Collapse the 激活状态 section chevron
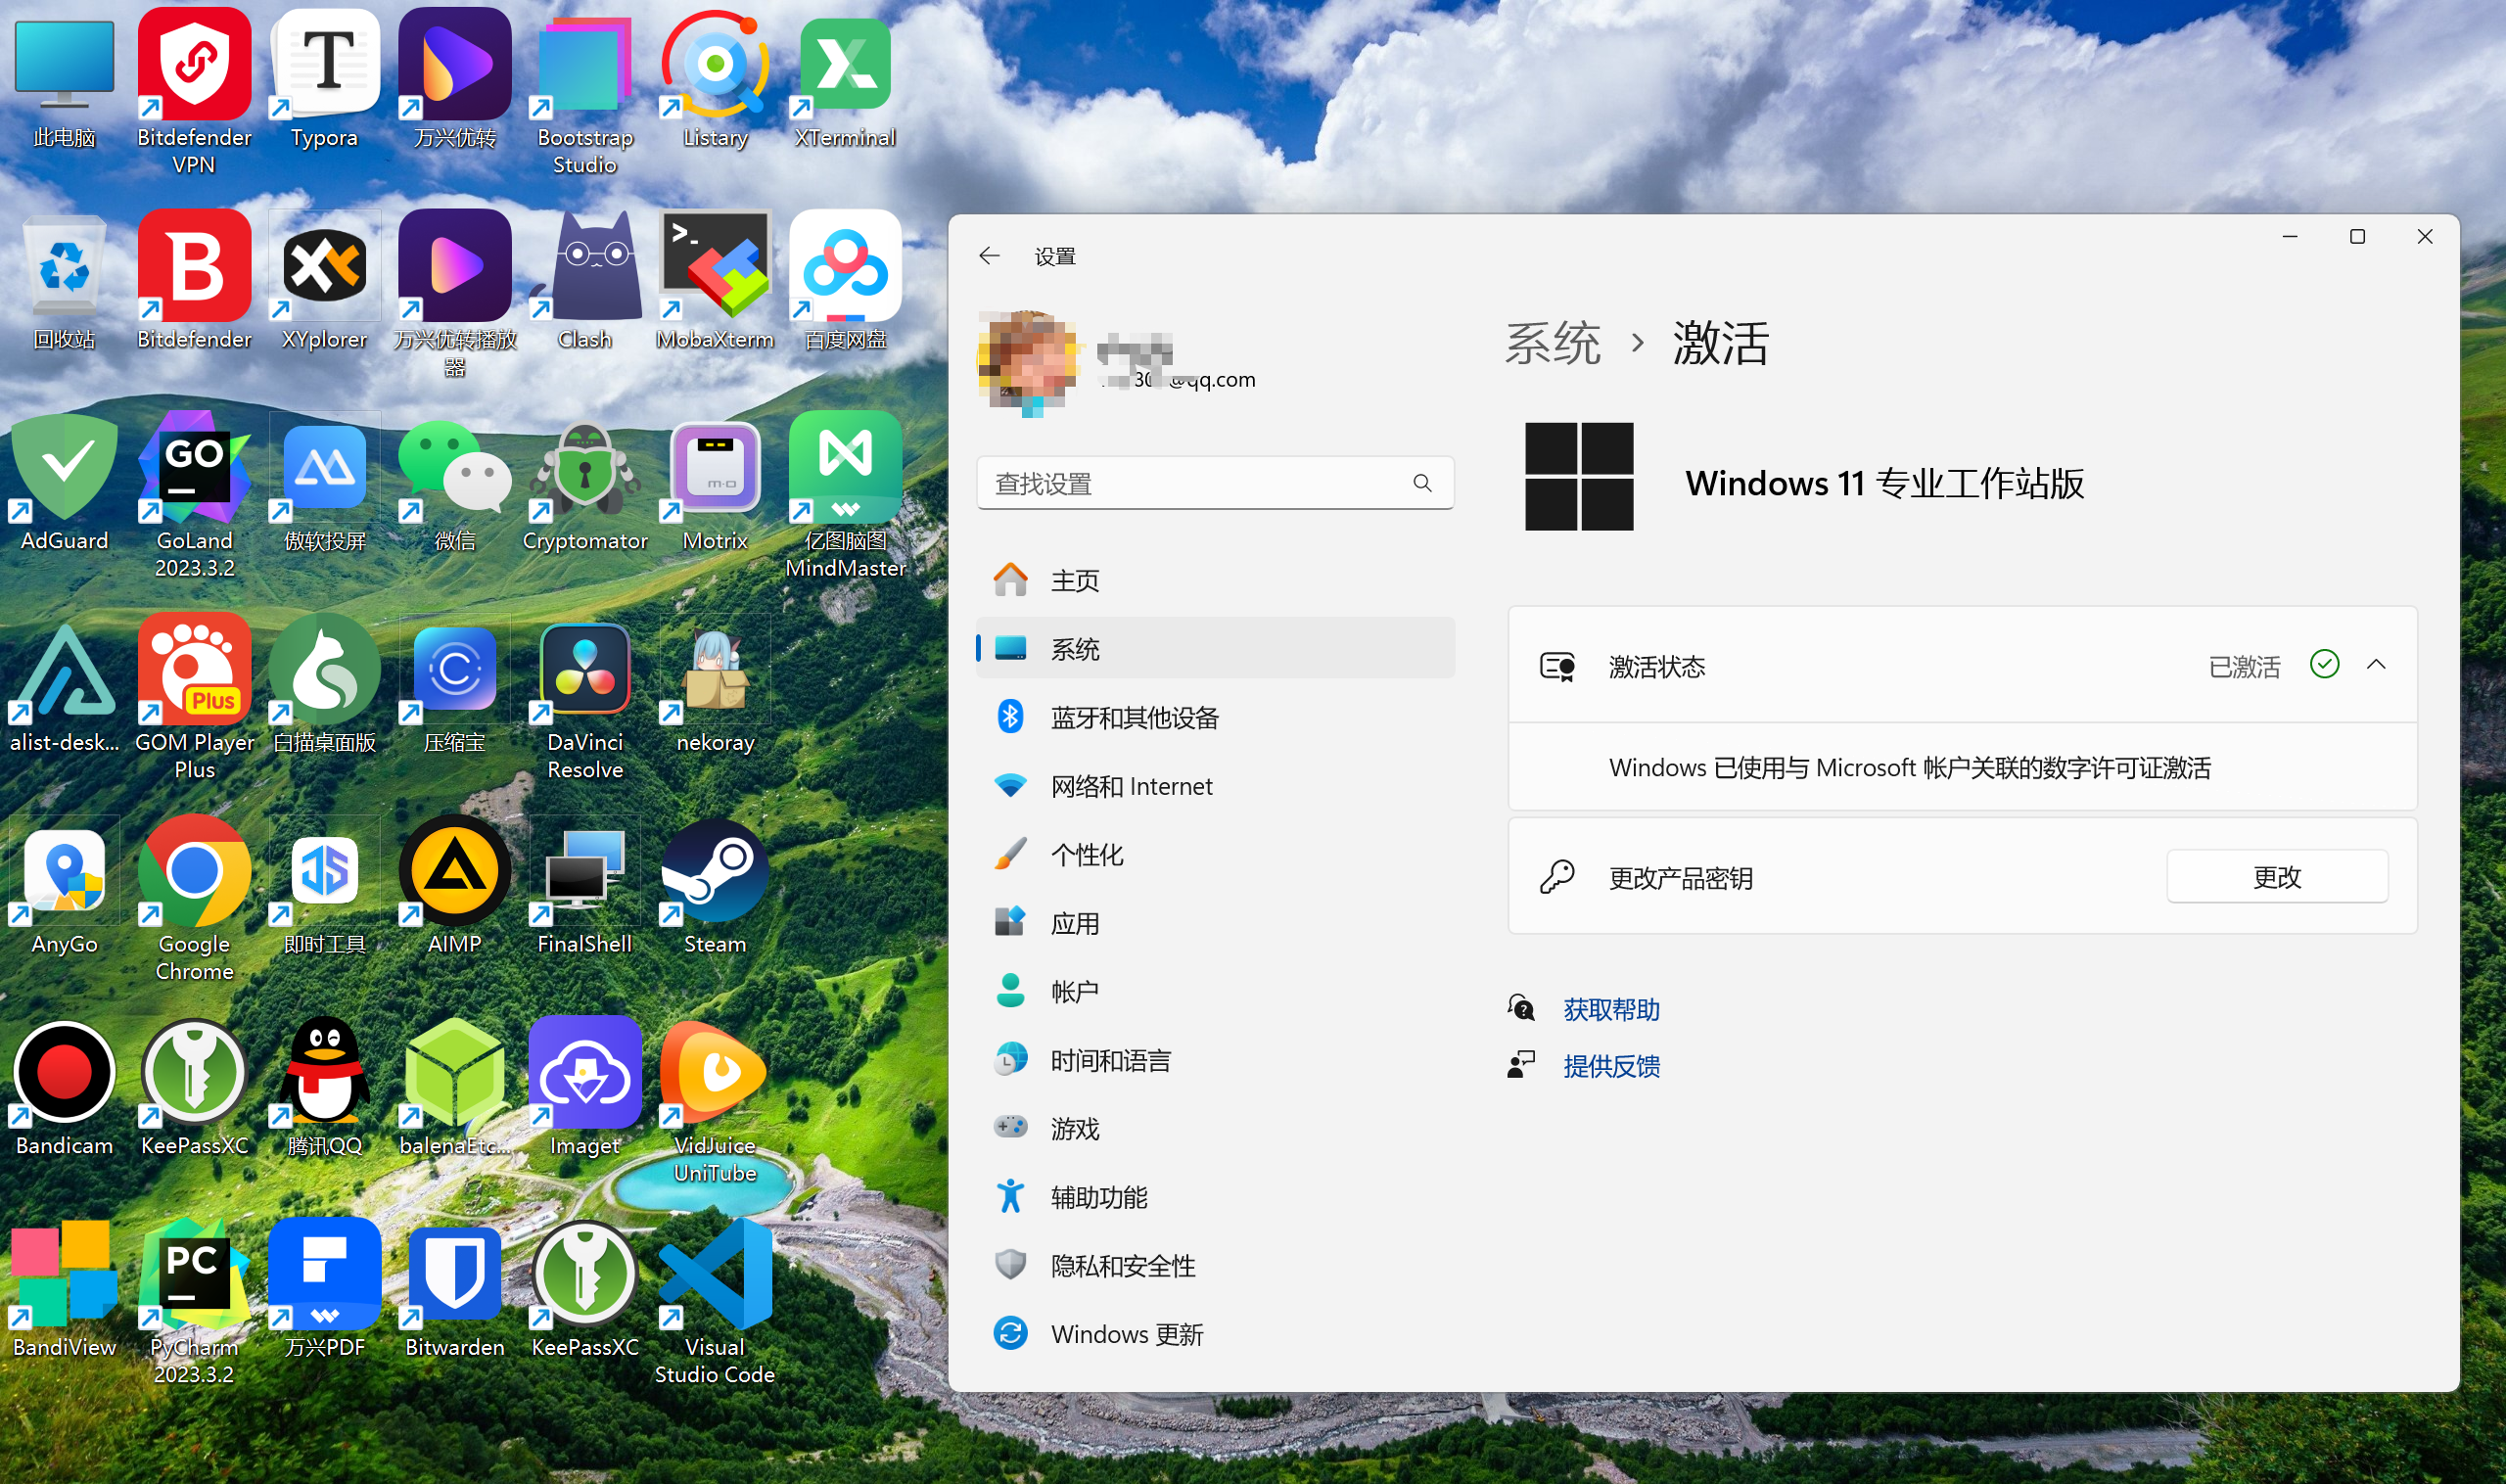Image resolution: width=2506 pixels, height=1484 pixels. (x=2376, y=665)
